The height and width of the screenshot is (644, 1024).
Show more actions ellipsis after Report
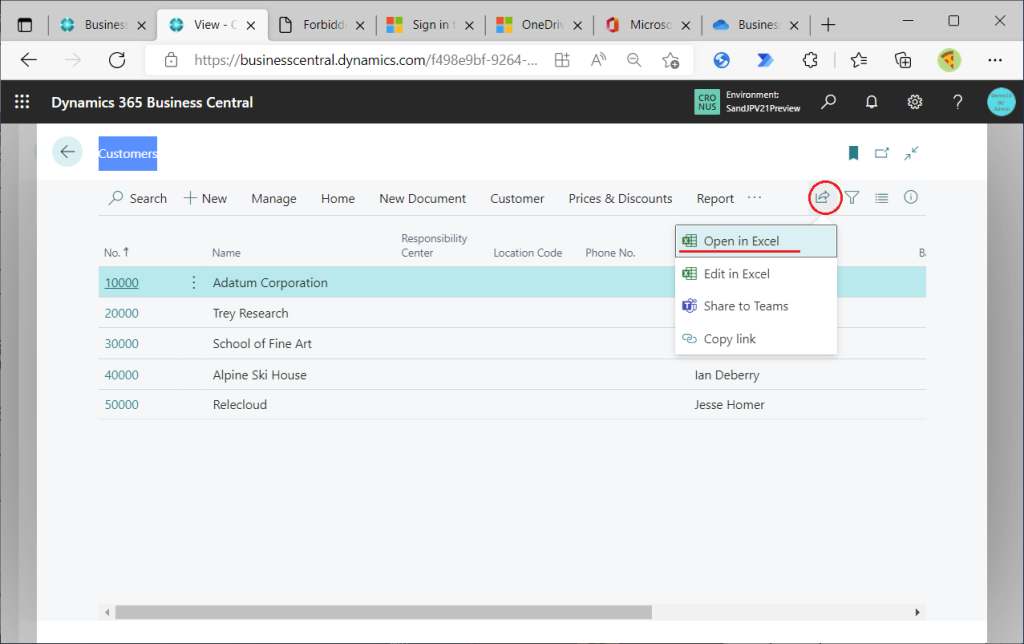click(x=754, y=197)
